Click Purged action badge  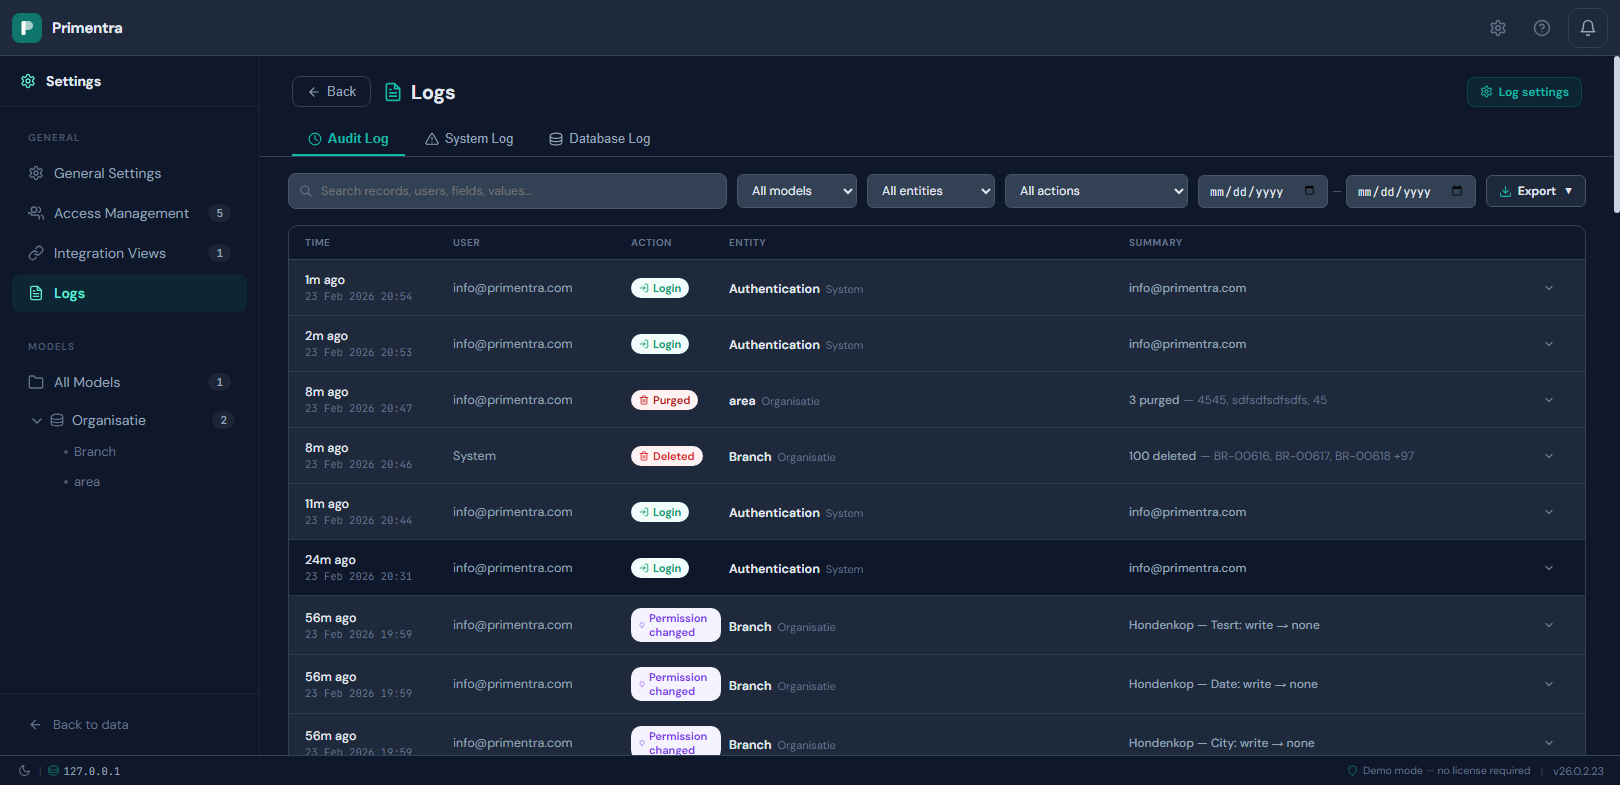[664, 400]
